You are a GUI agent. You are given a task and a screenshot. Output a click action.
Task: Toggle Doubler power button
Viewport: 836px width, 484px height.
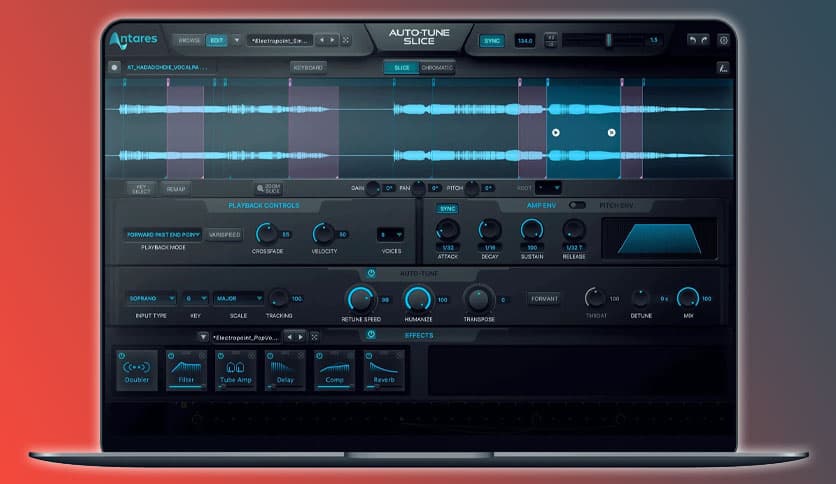[x=122, y=356]
